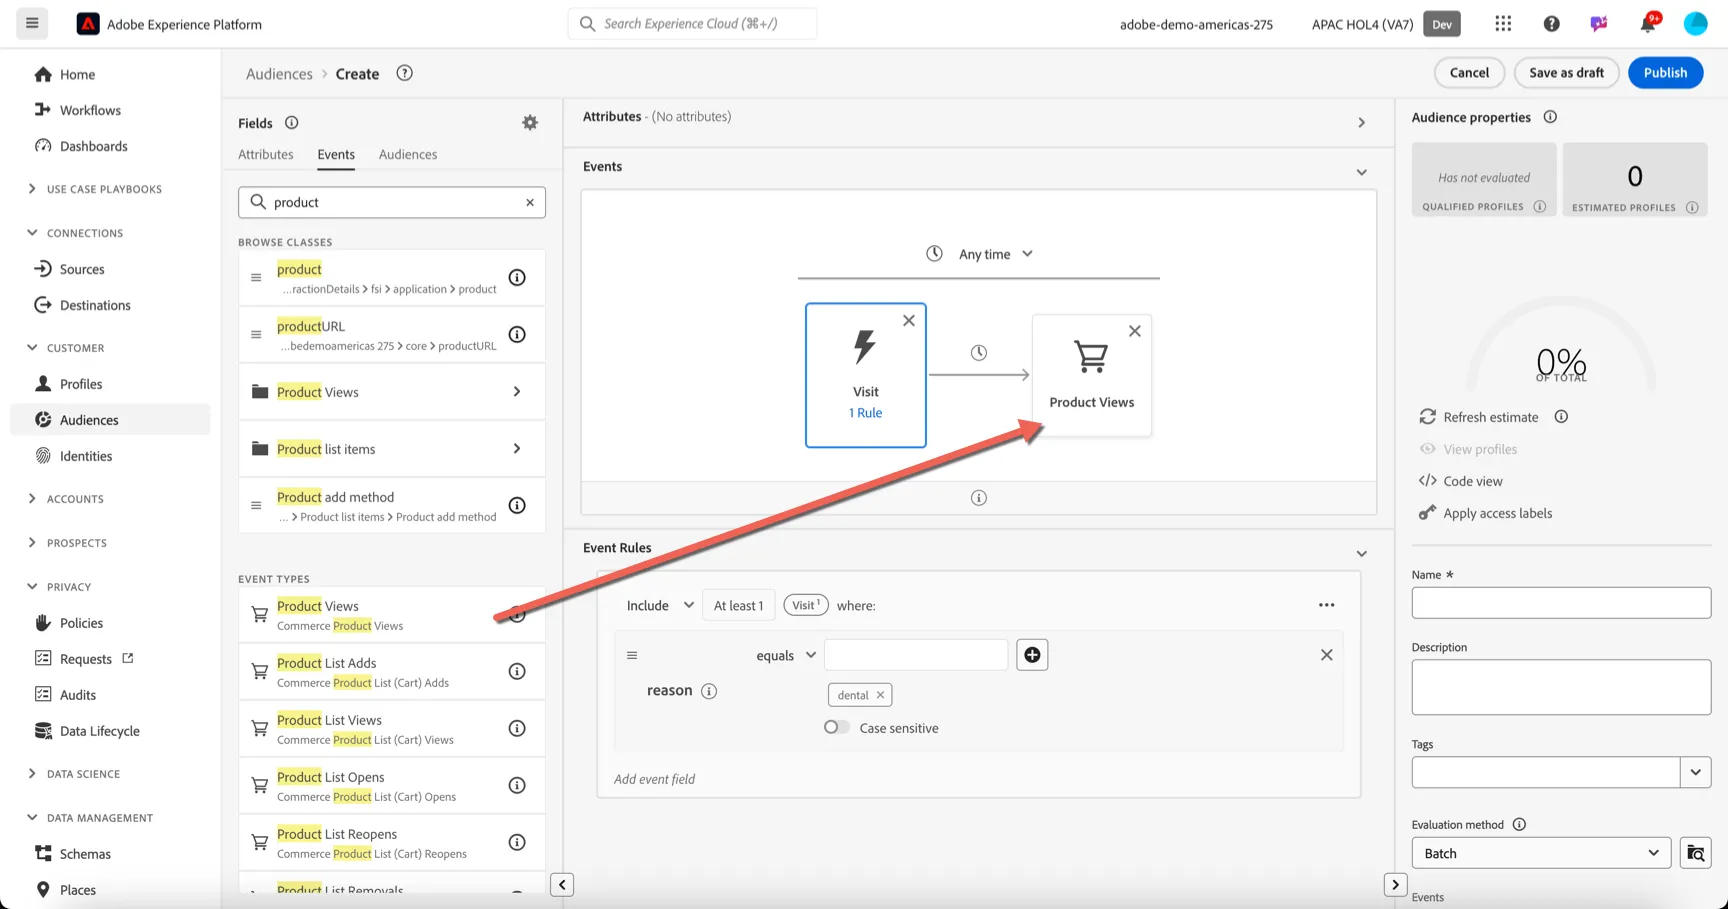The width and height of the screenshot is (1728, 909).
Task: Click the Publish button
Action: pos(1665,72)
